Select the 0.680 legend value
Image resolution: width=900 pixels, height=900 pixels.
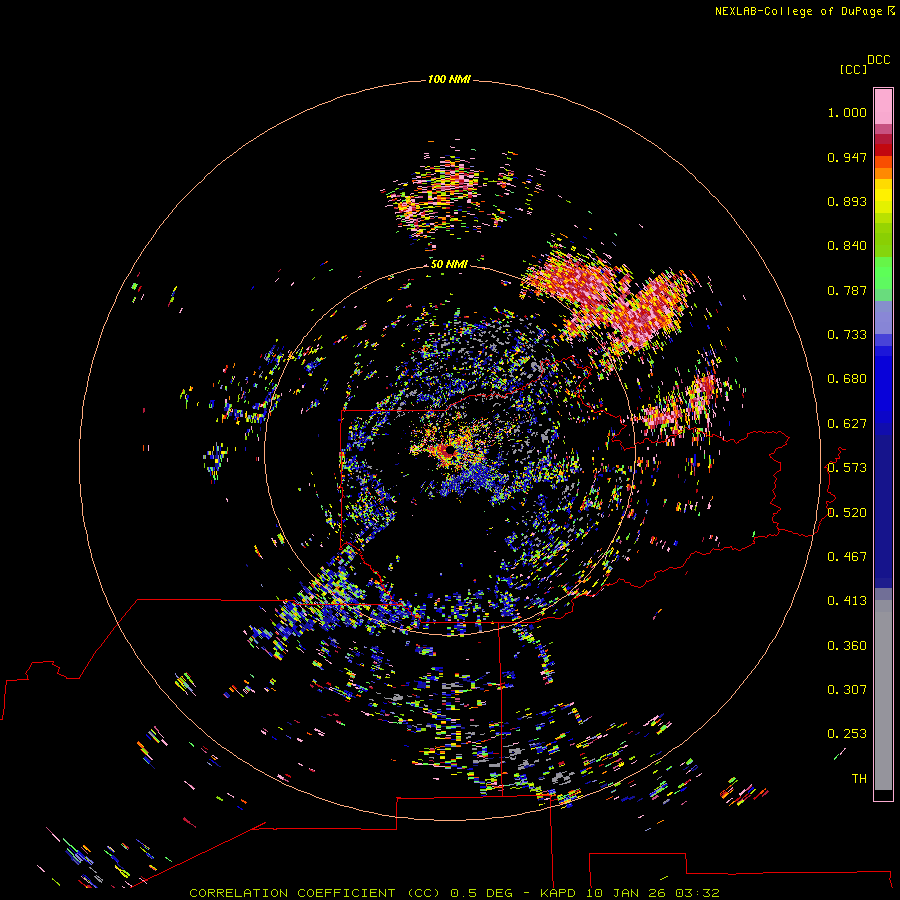(x=847, y=379)
